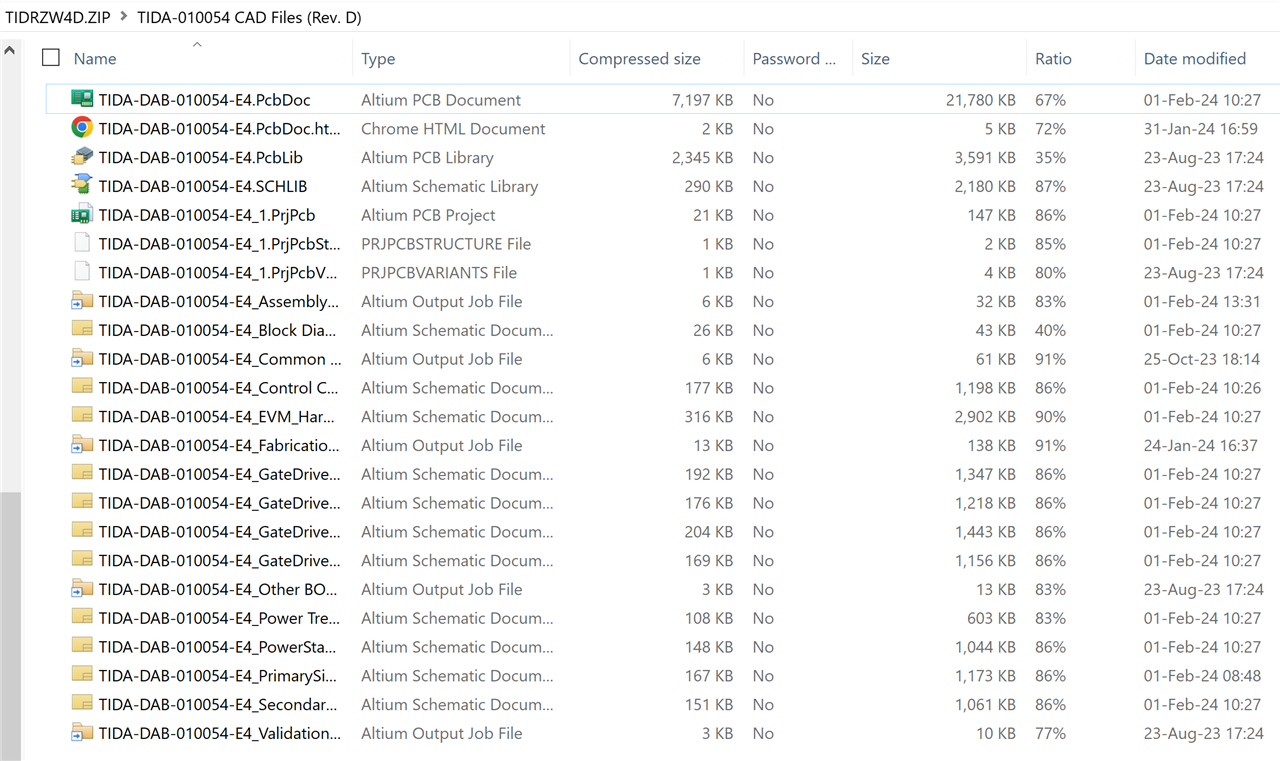Click the icon of GateDrive file sized 1,347 KB
Screen dimensions: 1280x761
coord(82,474)
